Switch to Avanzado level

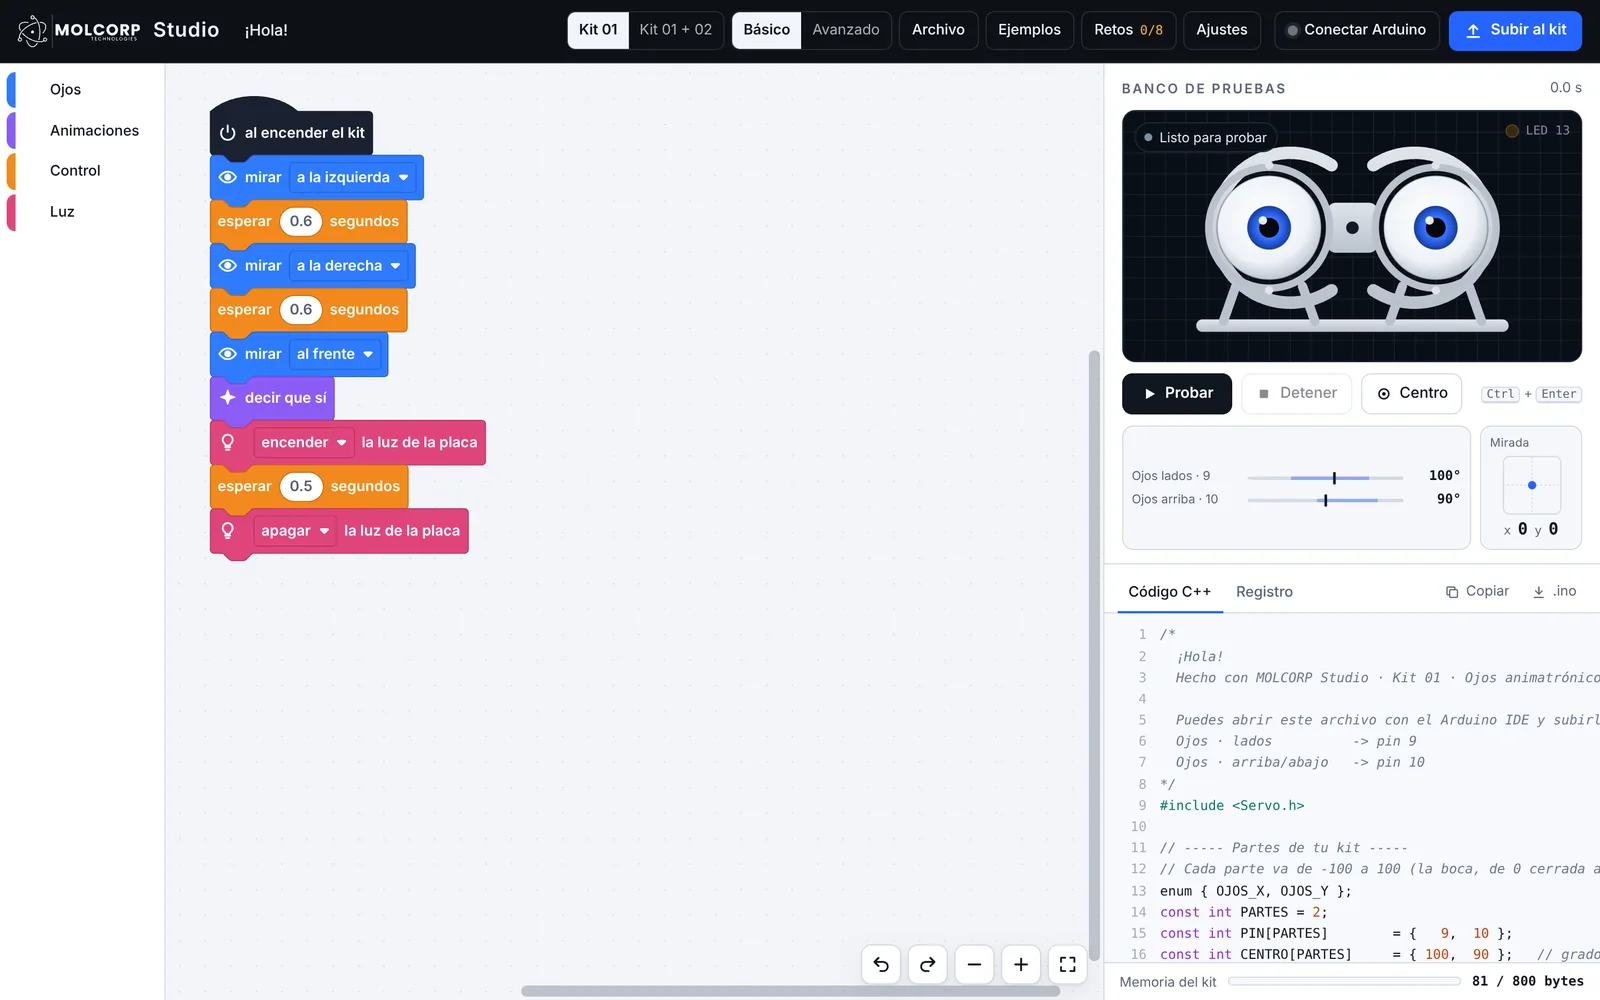(846, 30)
